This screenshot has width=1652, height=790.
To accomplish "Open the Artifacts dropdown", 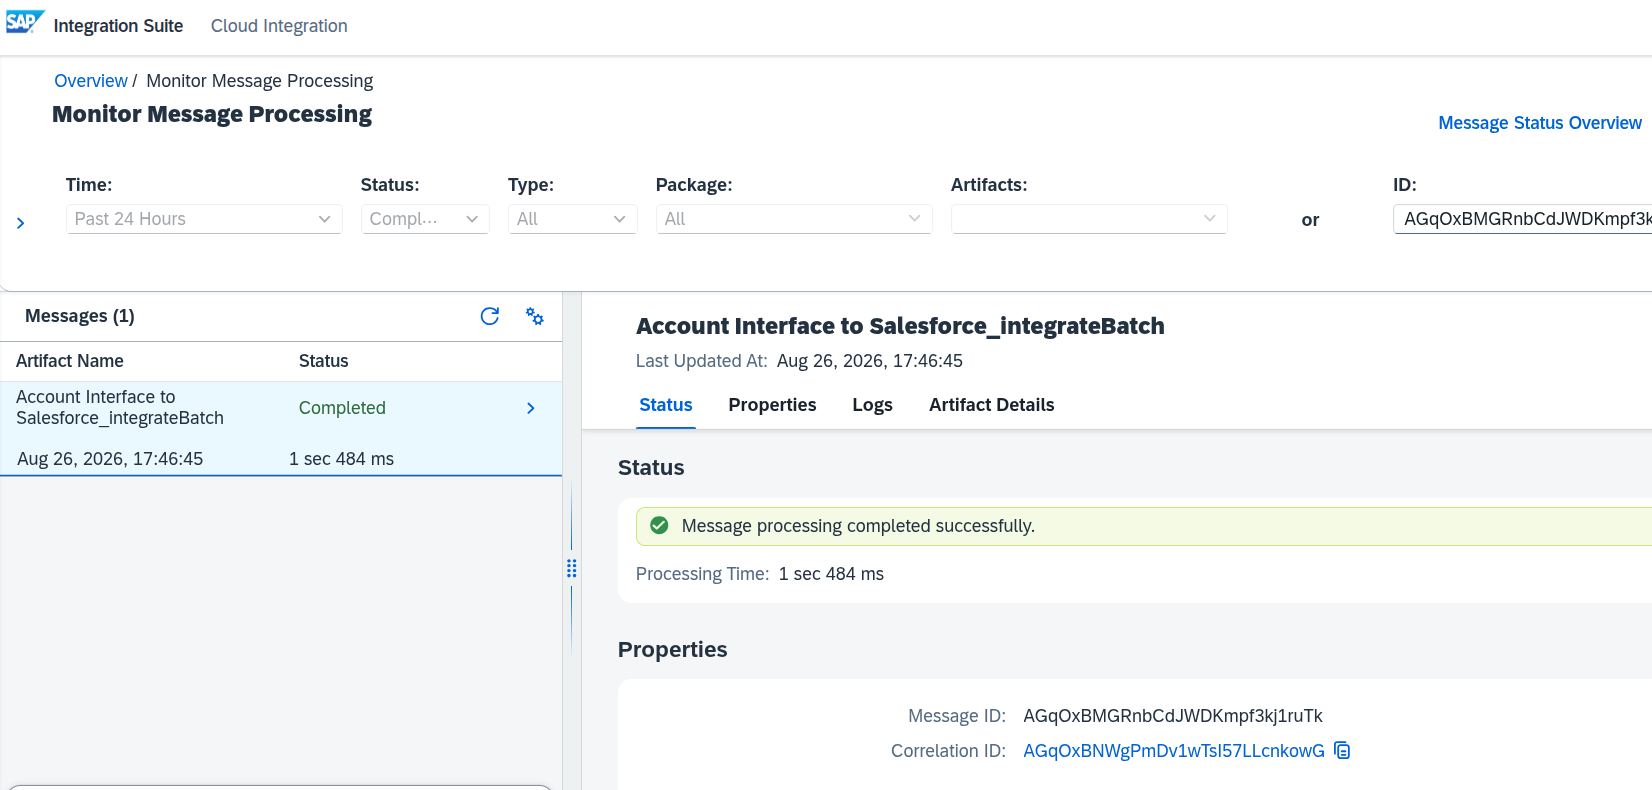I will [x=1089, y=219].
